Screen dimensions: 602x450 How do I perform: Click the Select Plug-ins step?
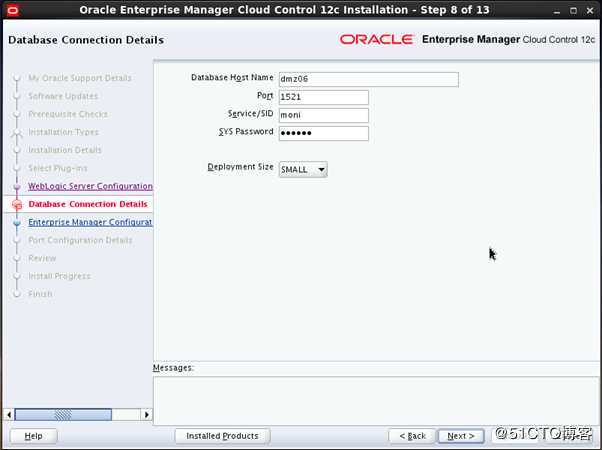(58, 168)
